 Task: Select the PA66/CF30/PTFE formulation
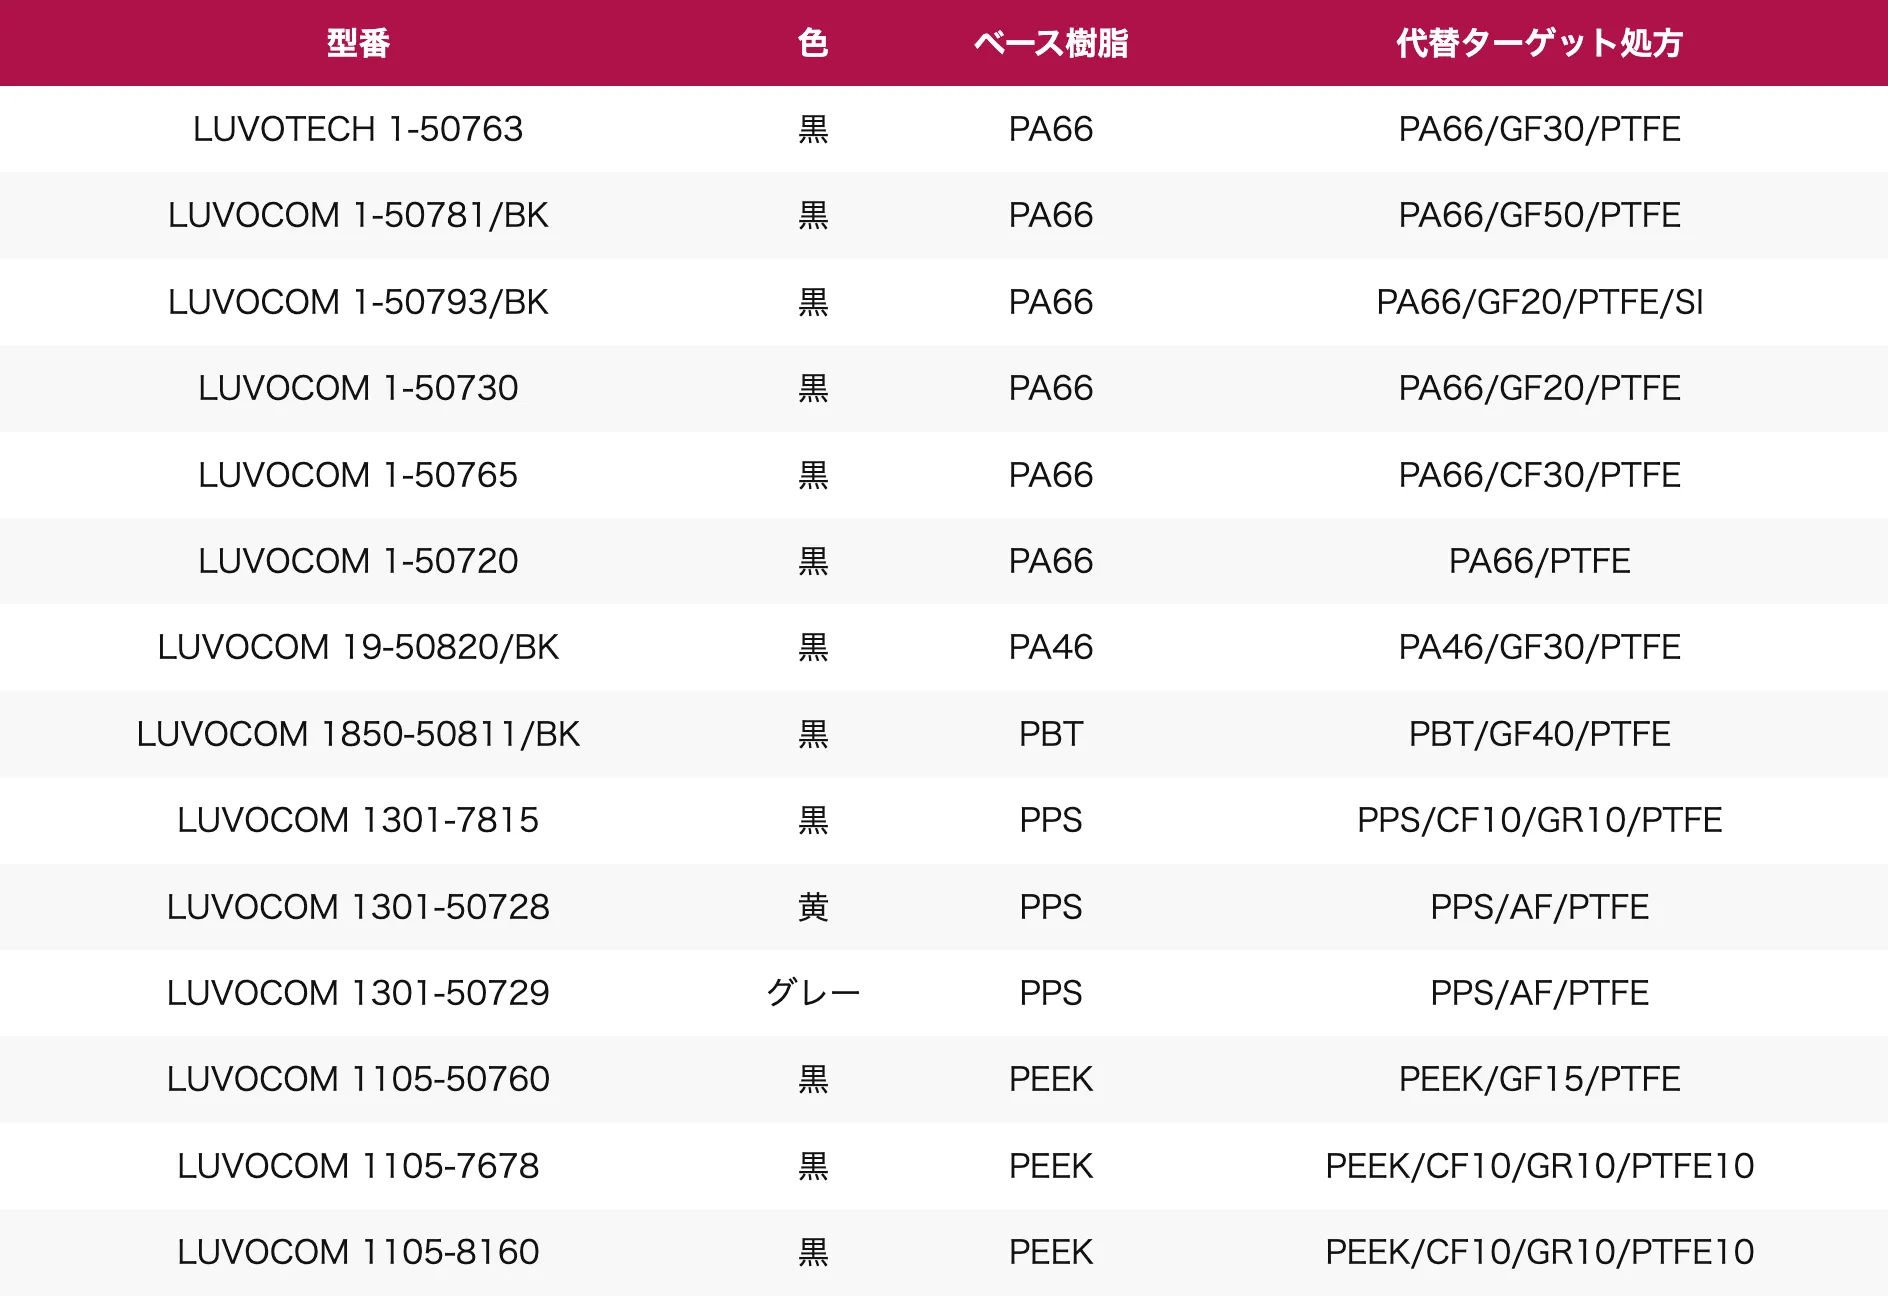coord(1539,475)
